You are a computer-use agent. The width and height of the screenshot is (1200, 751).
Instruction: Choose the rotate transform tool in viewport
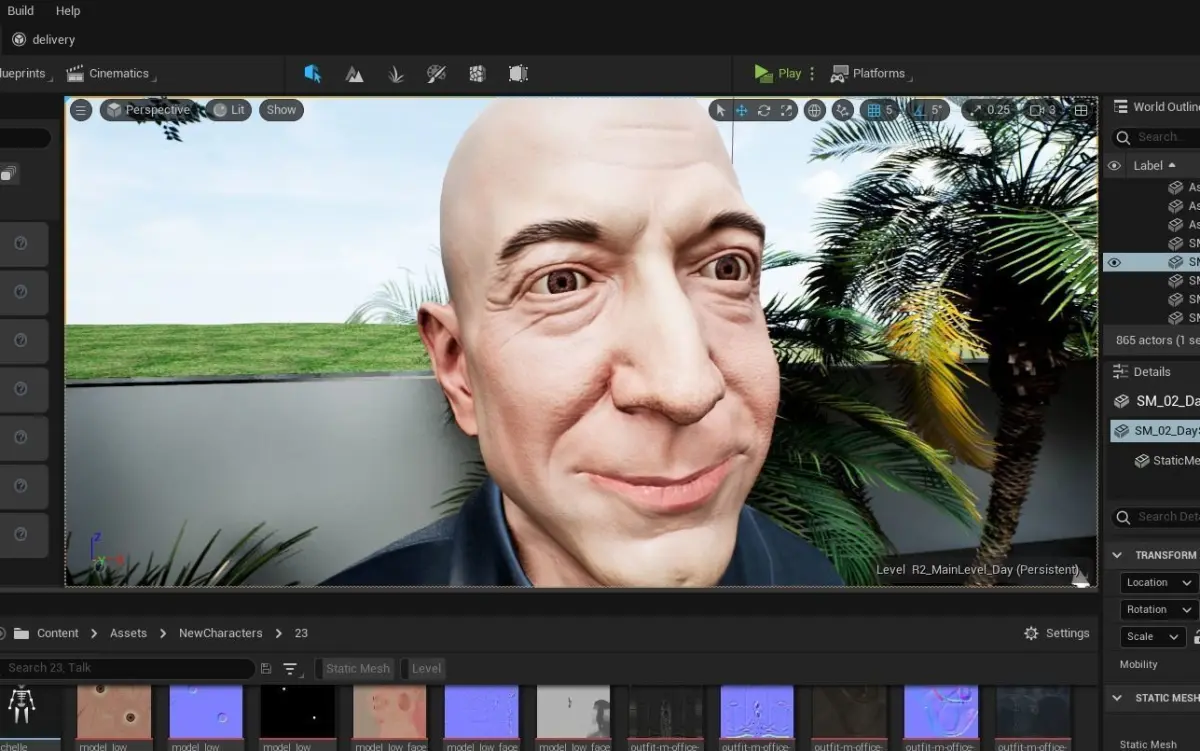[x=764, y=110]
